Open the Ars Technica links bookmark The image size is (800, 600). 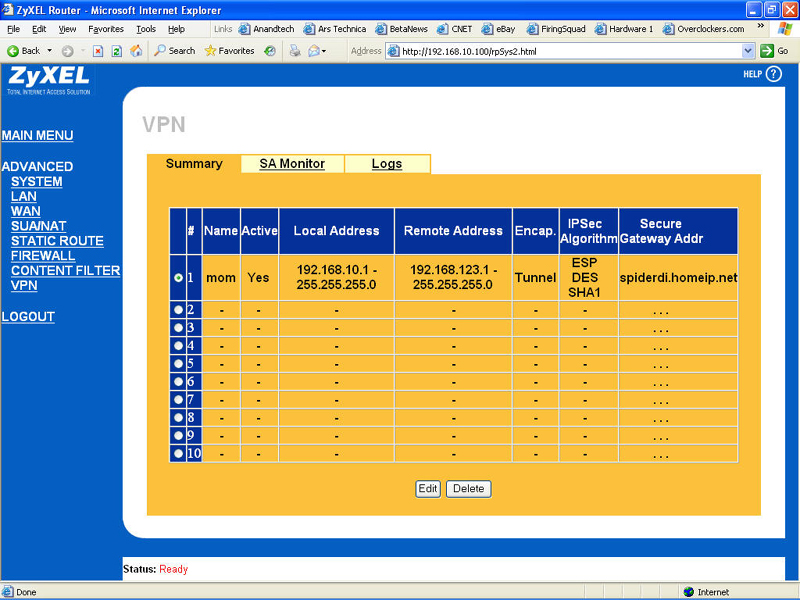coord(335,29)
